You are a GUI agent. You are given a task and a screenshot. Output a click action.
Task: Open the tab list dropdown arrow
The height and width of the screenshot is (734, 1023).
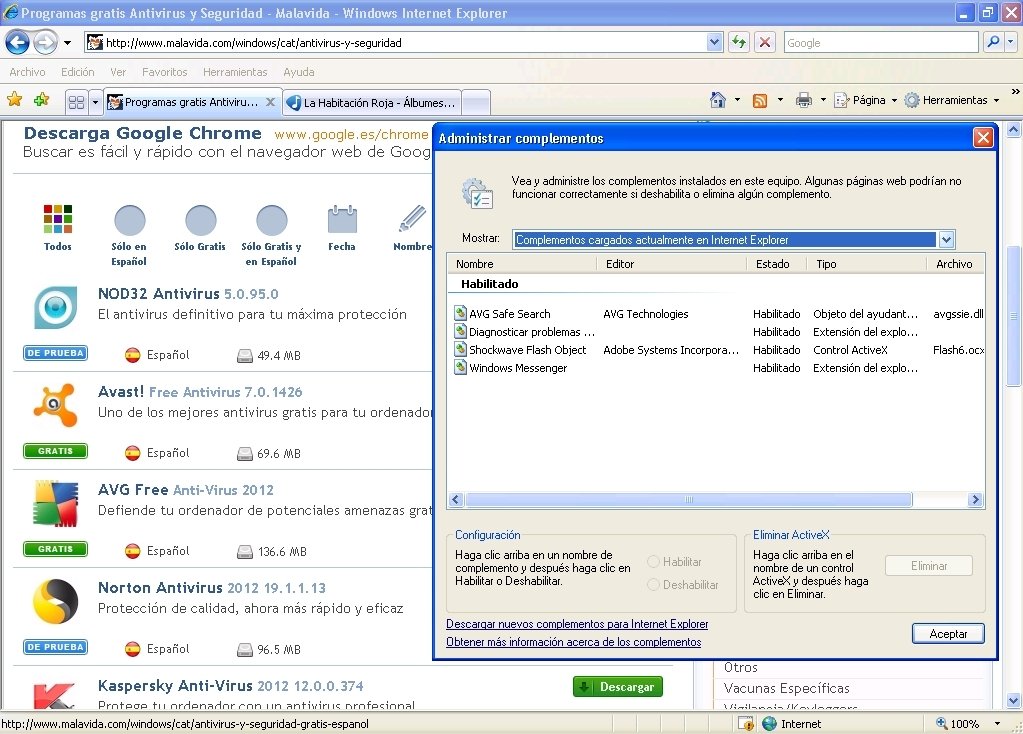95,102
